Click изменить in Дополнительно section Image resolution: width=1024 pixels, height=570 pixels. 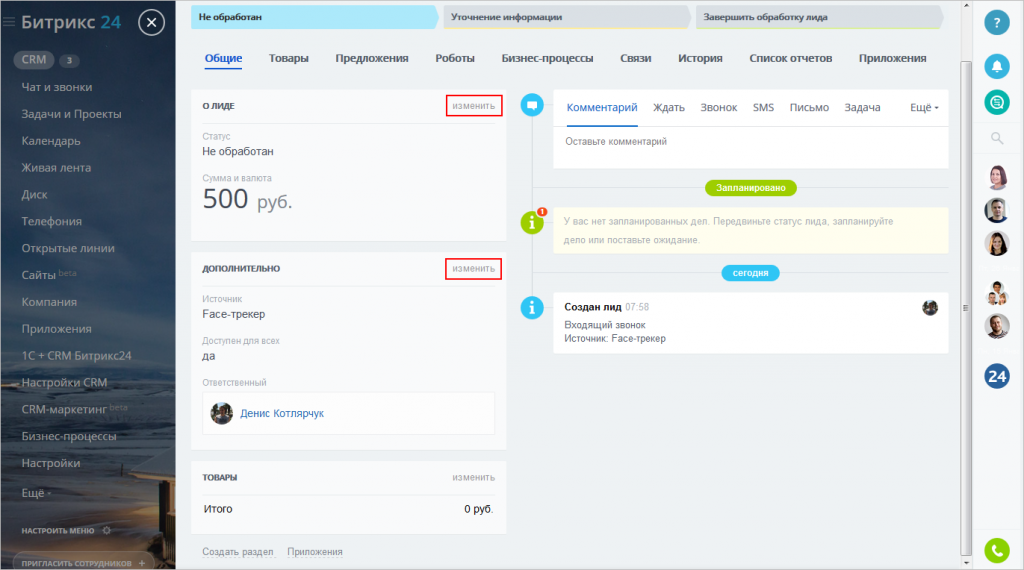tap(473, 268)
